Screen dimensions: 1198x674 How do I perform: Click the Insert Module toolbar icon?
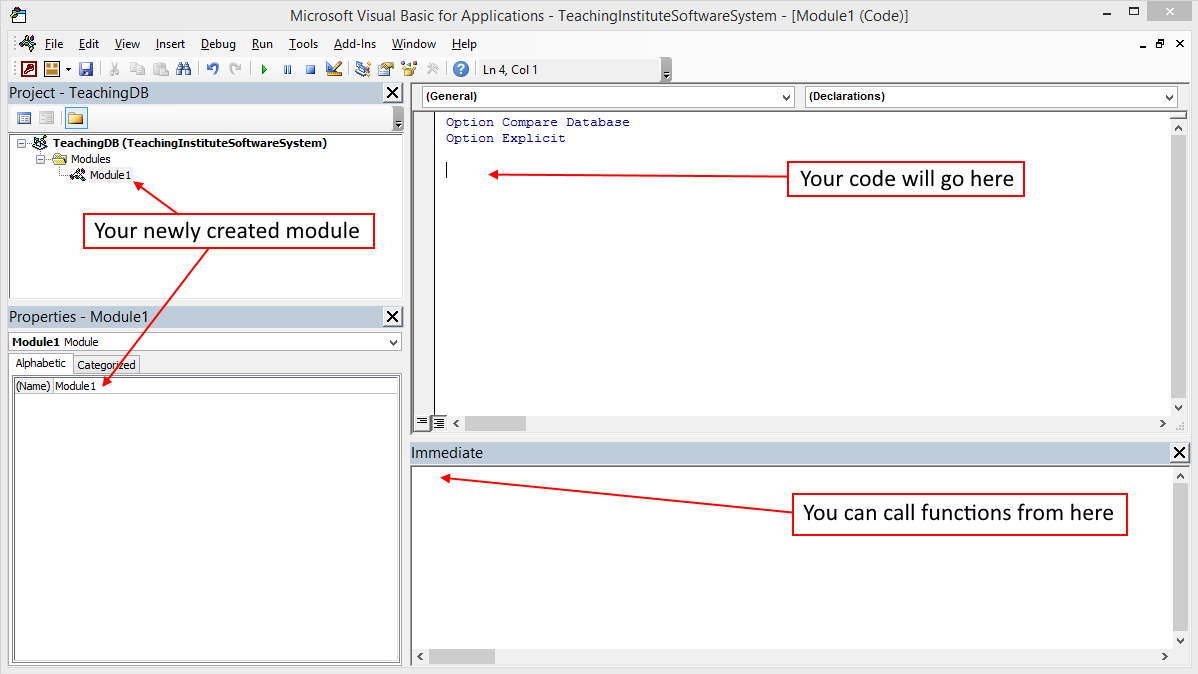(52, 70)
